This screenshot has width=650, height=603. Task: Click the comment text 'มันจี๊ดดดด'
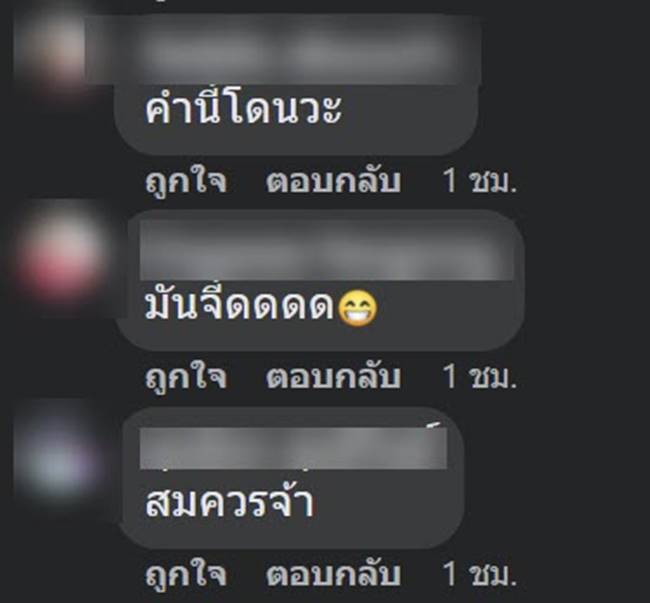[240, 305]
